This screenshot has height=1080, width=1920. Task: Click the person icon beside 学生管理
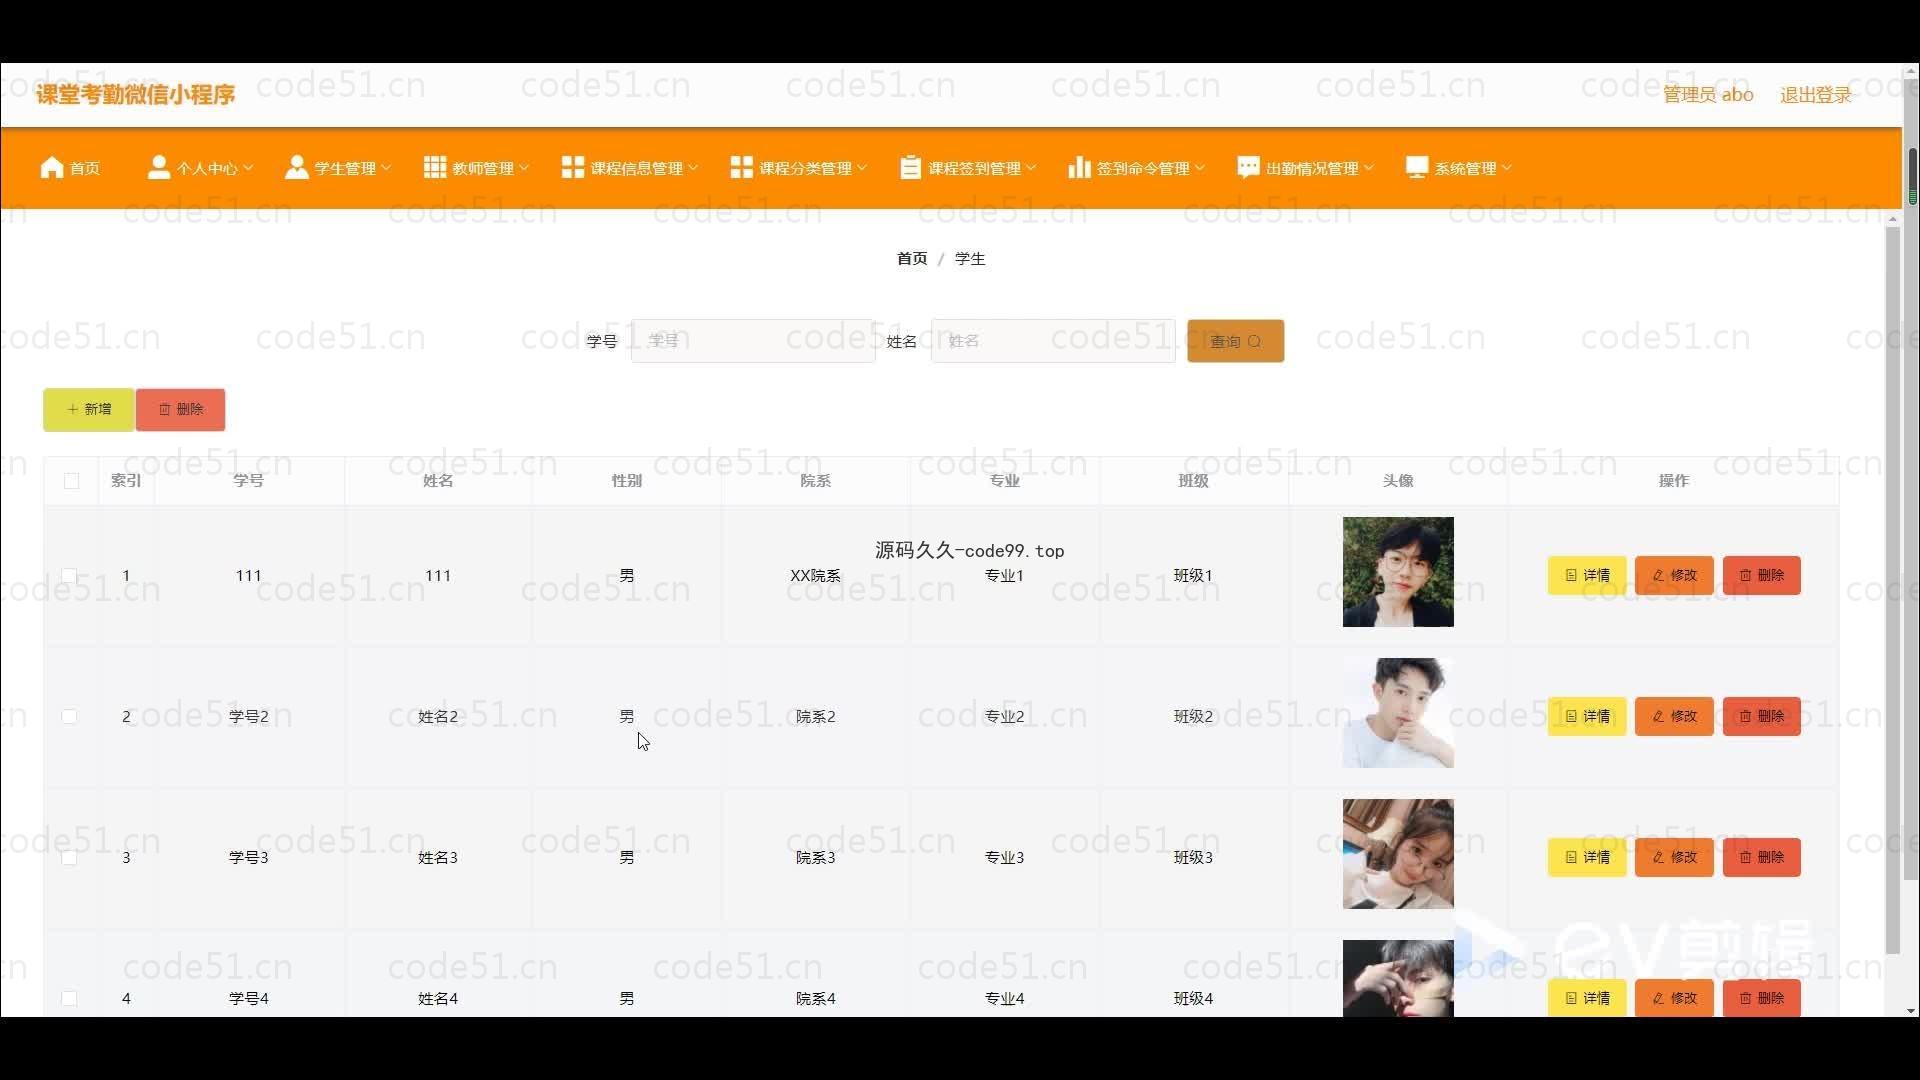click(x=296, y=168)
